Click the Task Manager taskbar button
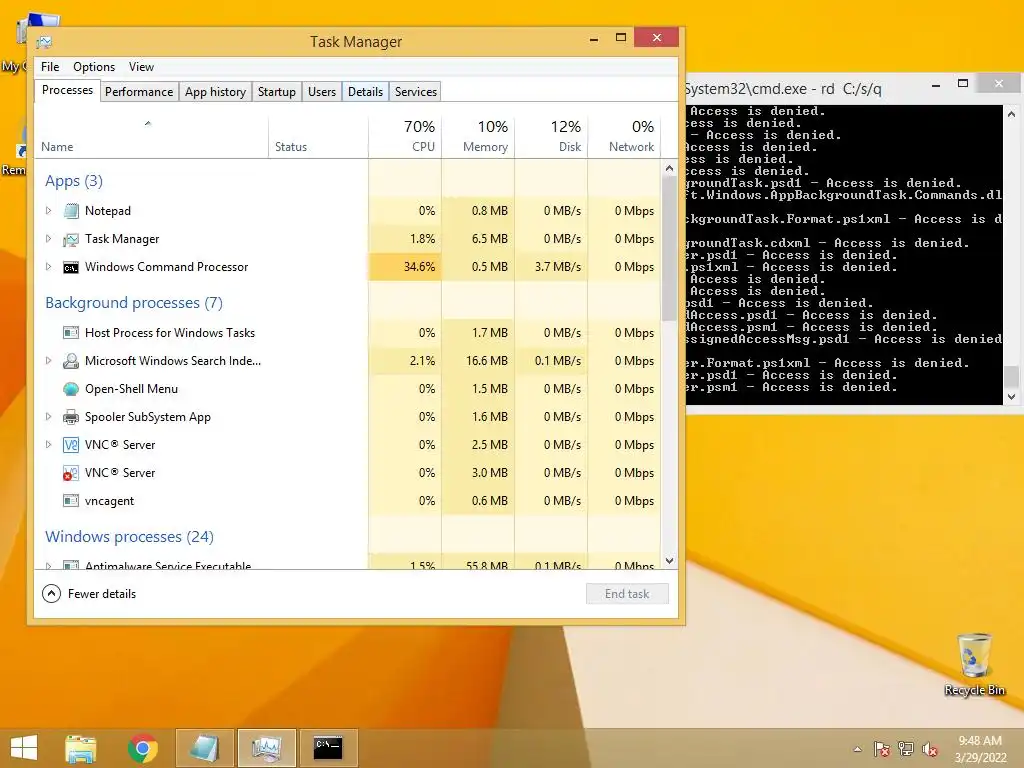Viewport: 1024px width, 768px height. (x=266, y=748)
